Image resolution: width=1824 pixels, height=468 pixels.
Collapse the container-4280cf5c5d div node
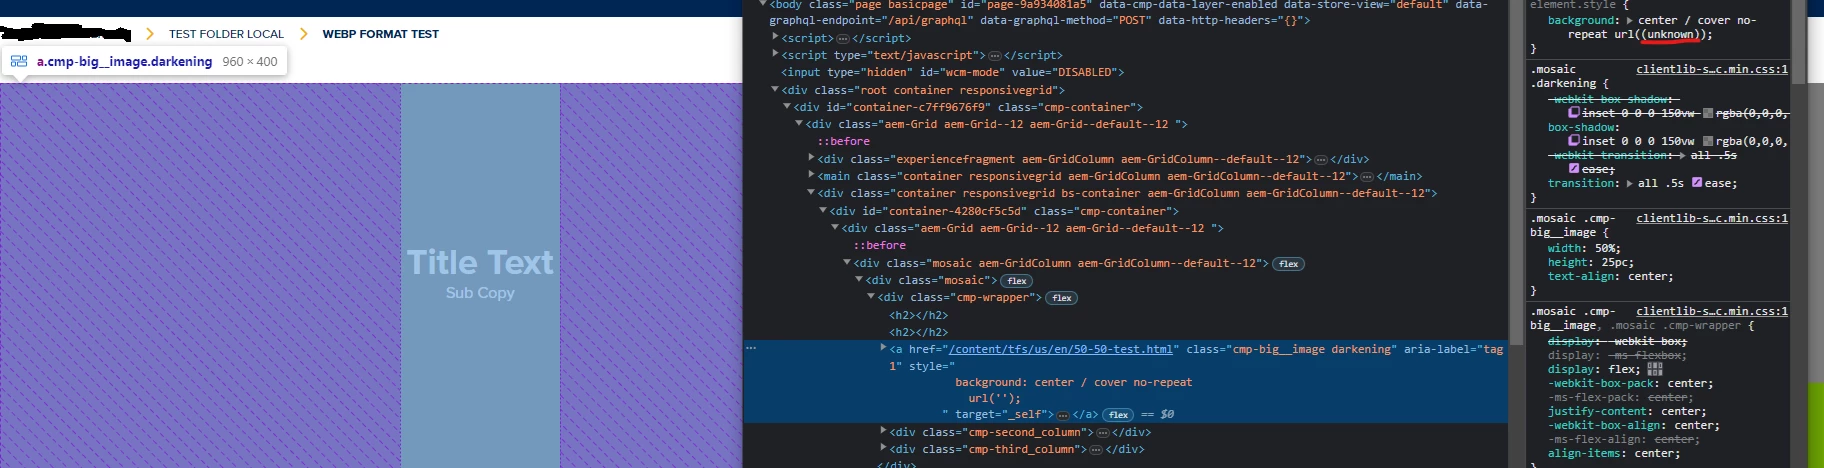[x=823, y=210]
